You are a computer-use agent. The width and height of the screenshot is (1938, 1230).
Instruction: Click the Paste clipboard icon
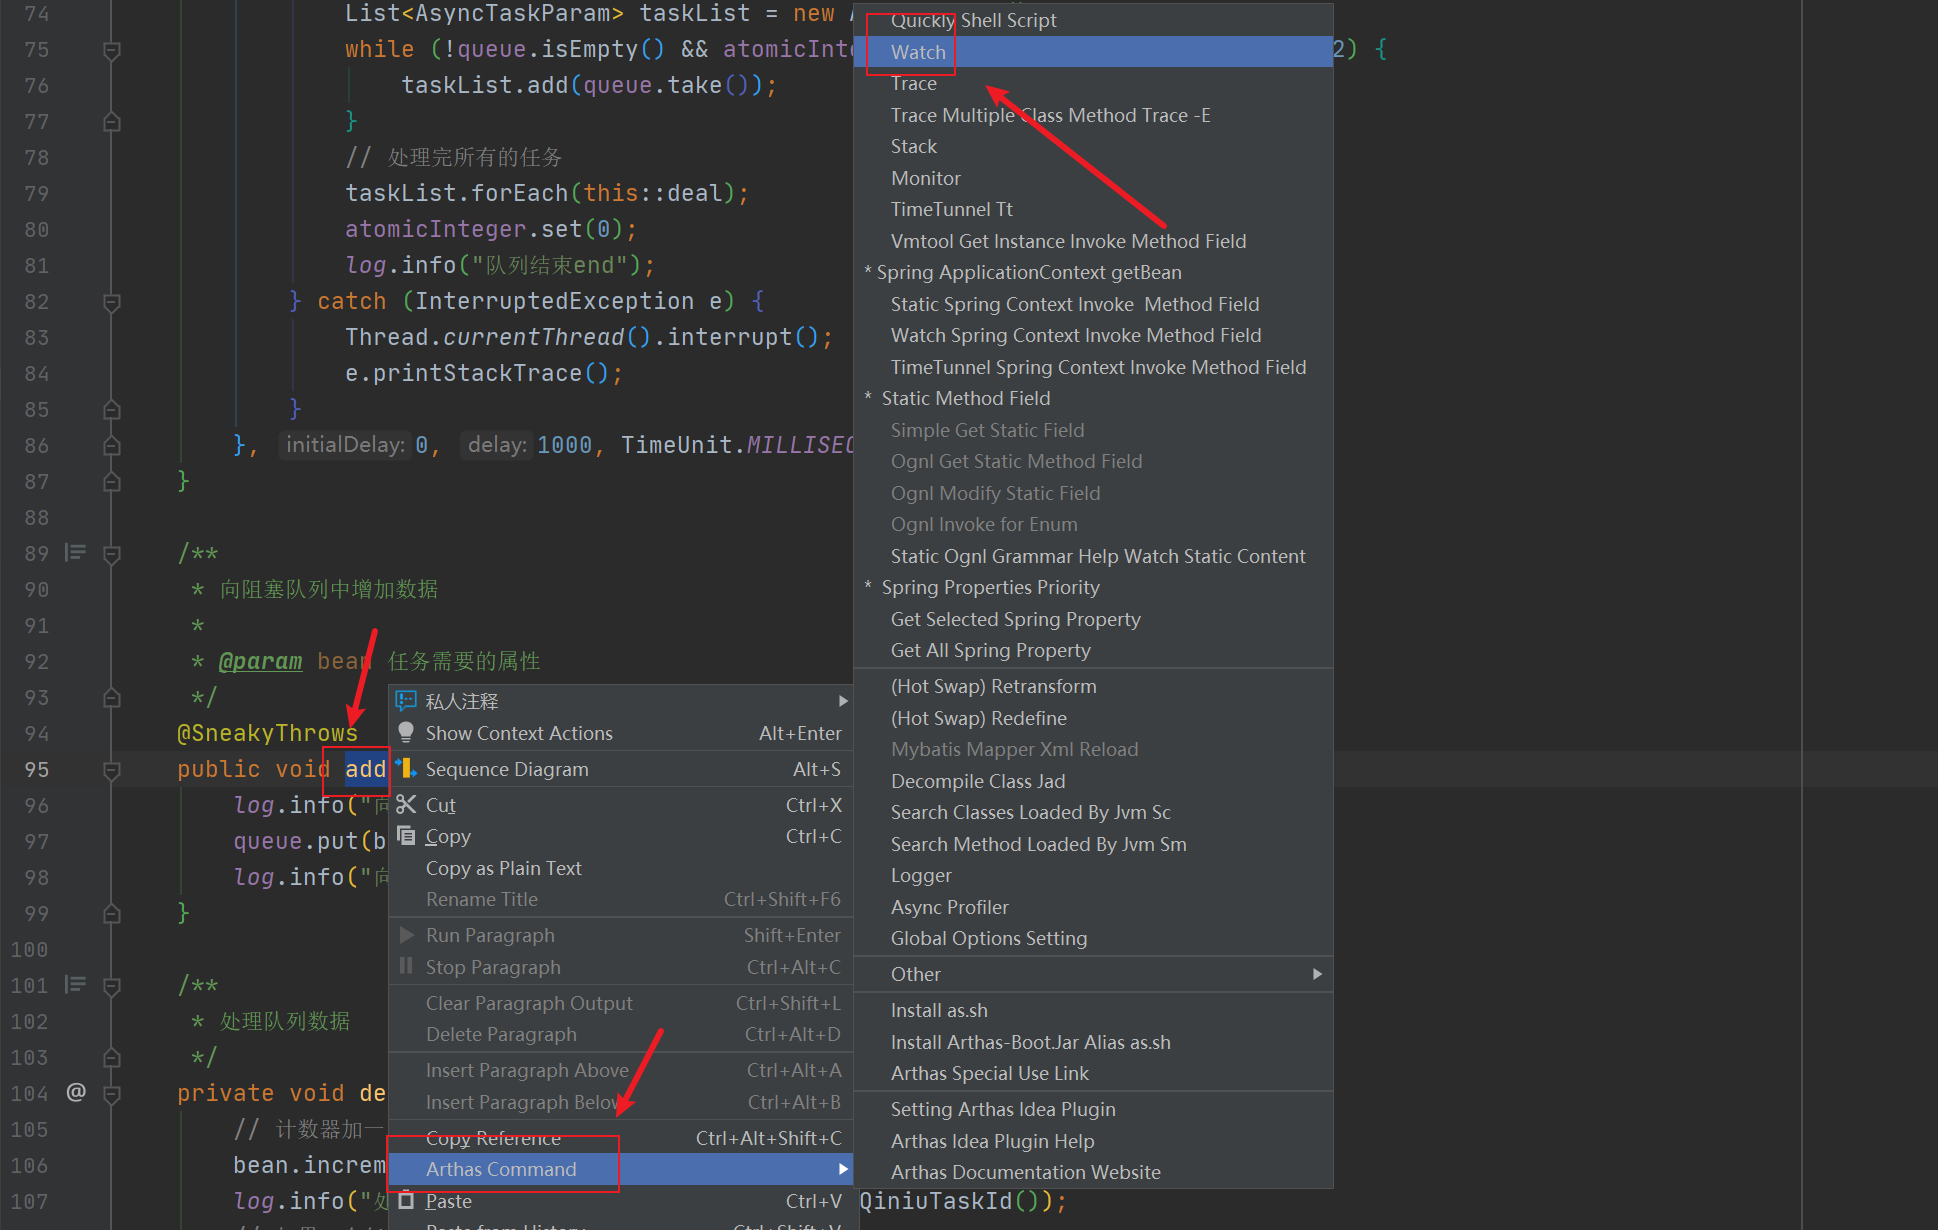coord(406,1200)
